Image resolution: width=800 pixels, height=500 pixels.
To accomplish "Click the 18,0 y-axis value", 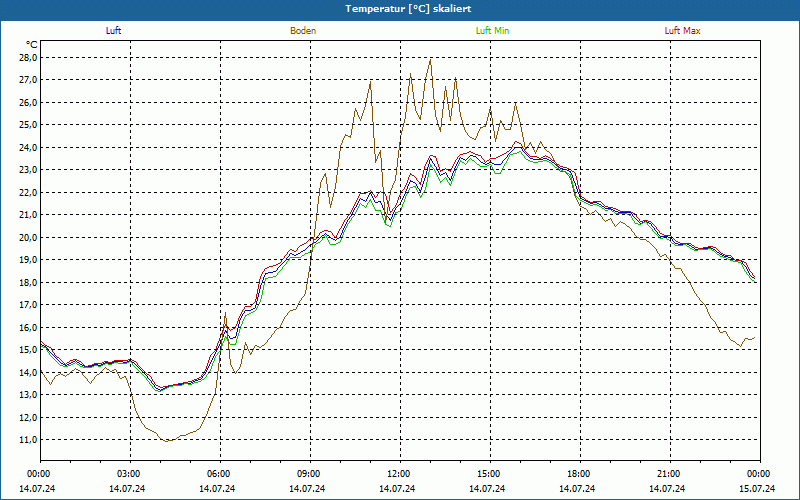I will [x=29, y=282].
